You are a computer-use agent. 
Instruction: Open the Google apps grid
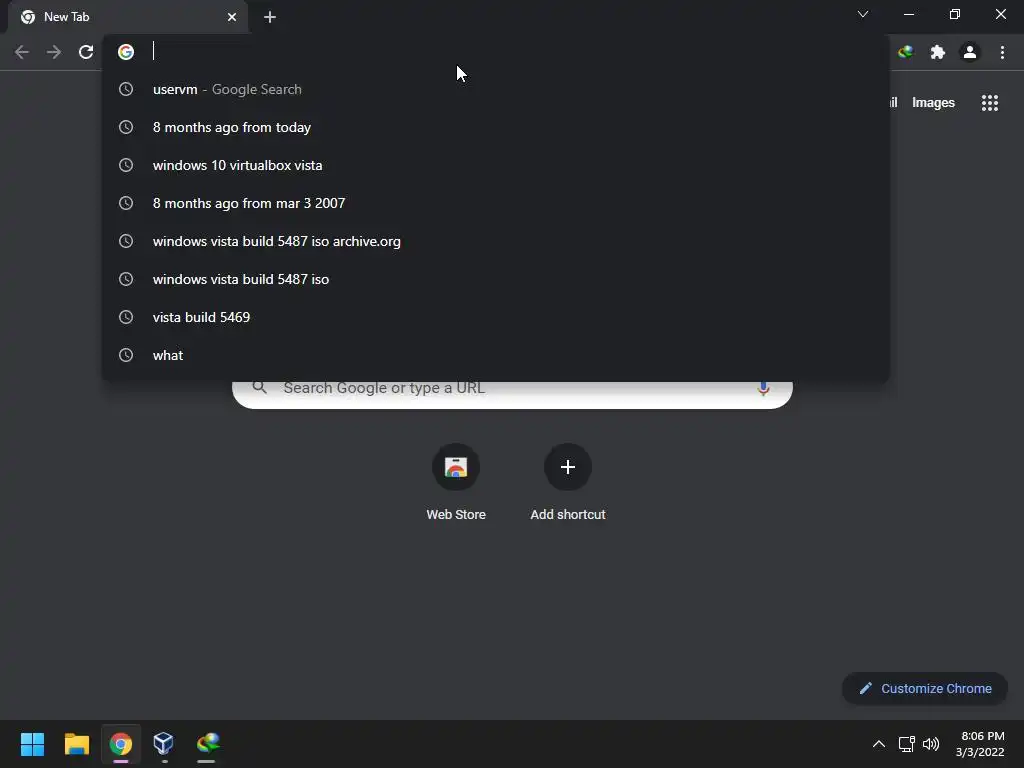(990, 103)
